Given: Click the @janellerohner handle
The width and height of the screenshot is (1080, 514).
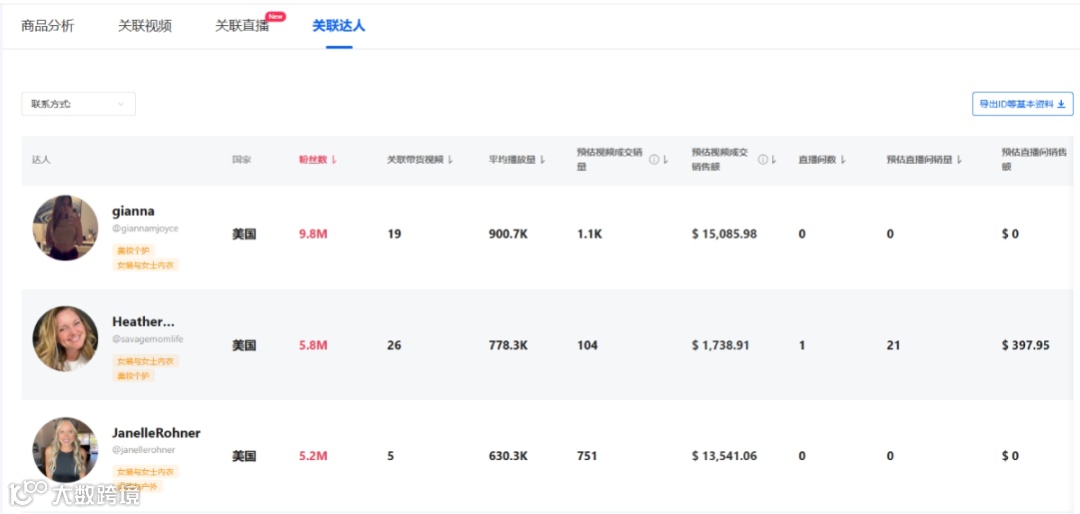Looking at the screenshot, I should (x=144, y=450).
